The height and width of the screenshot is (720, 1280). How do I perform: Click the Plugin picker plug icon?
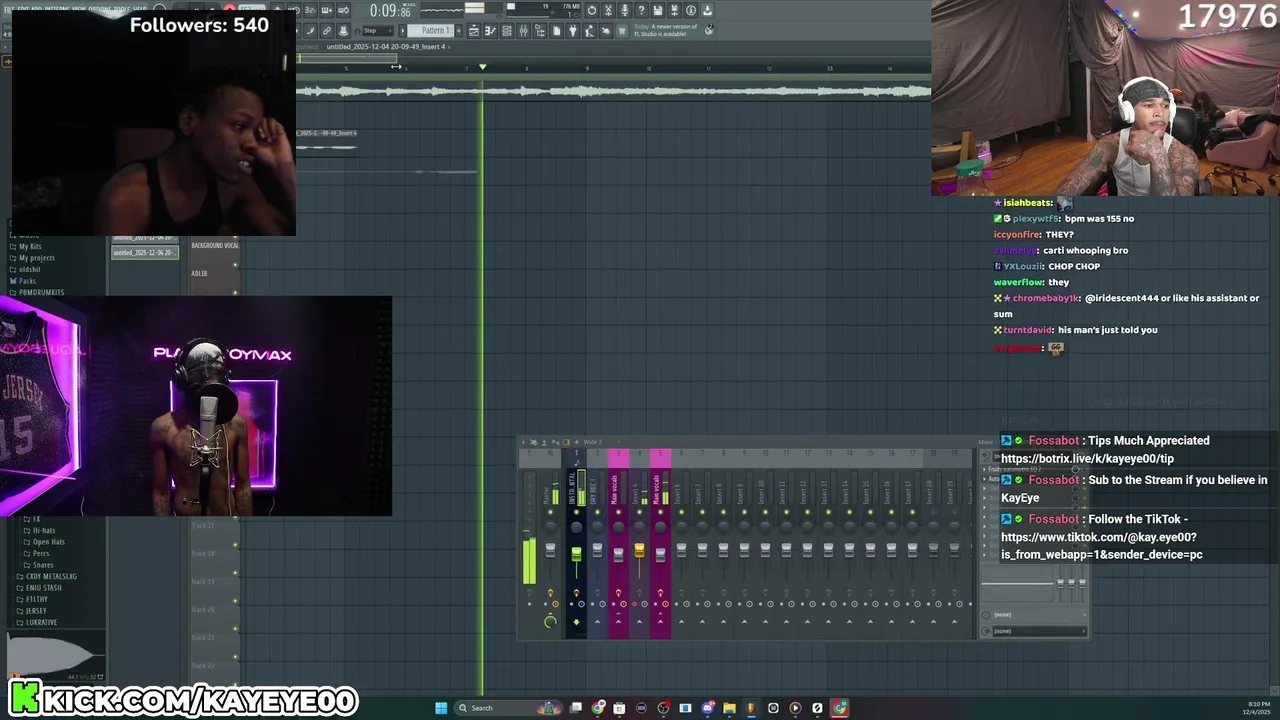click(573, 31)
